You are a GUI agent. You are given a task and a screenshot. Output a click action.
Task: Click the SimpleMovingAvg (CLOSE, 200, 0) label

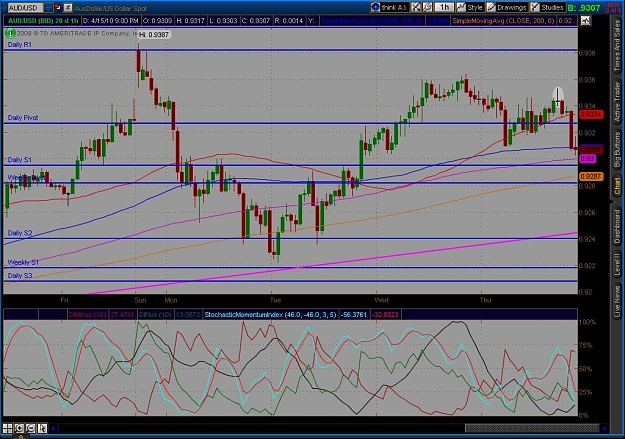(503, 20)
